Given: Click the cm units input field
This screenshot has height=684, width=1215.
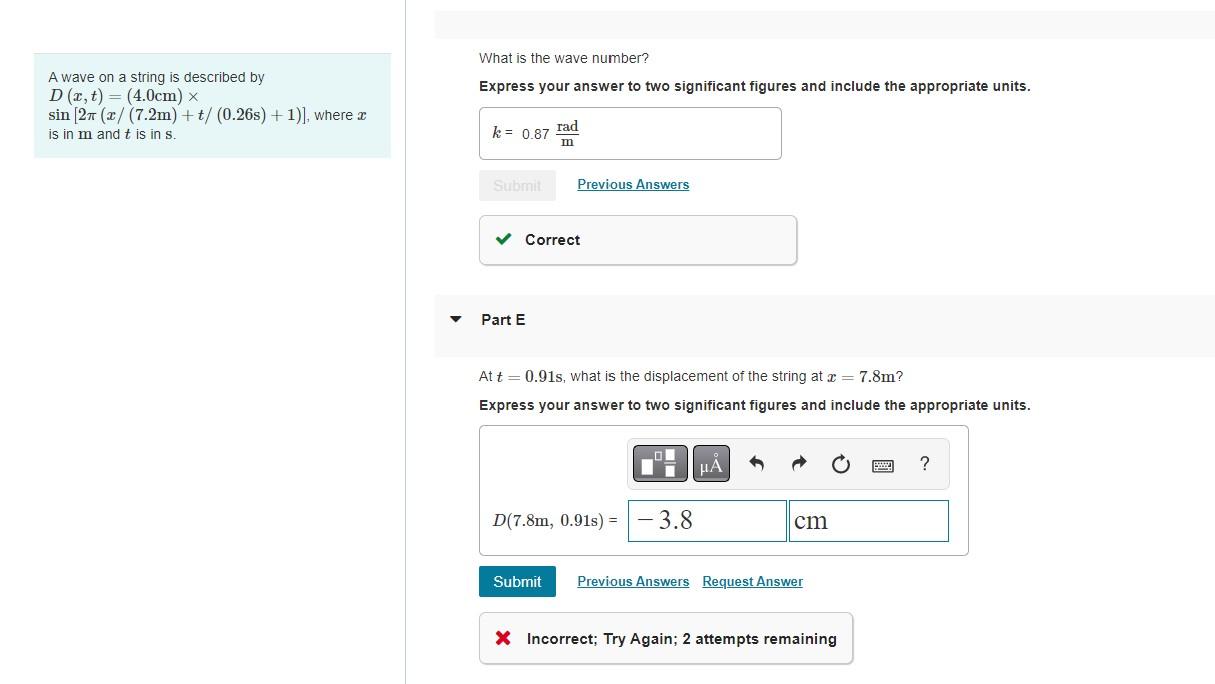Looking at the screenshot, I should point(868,520).
